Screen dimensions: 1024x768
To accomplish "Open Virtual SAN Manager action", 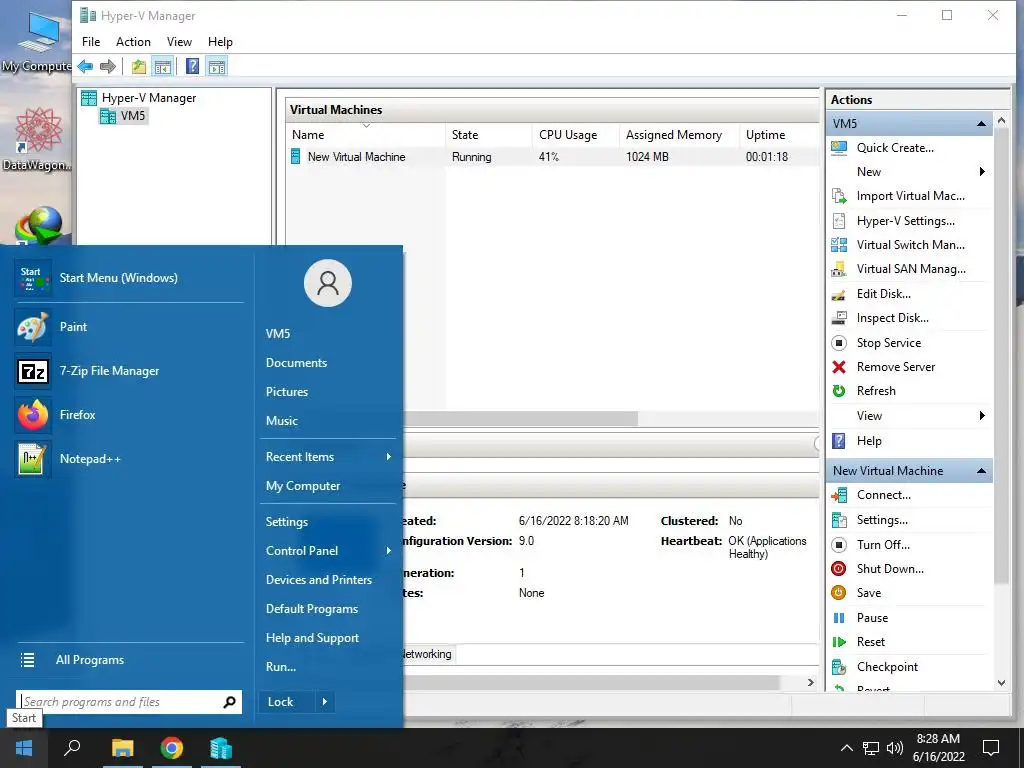I will click(x=910, y=269).
